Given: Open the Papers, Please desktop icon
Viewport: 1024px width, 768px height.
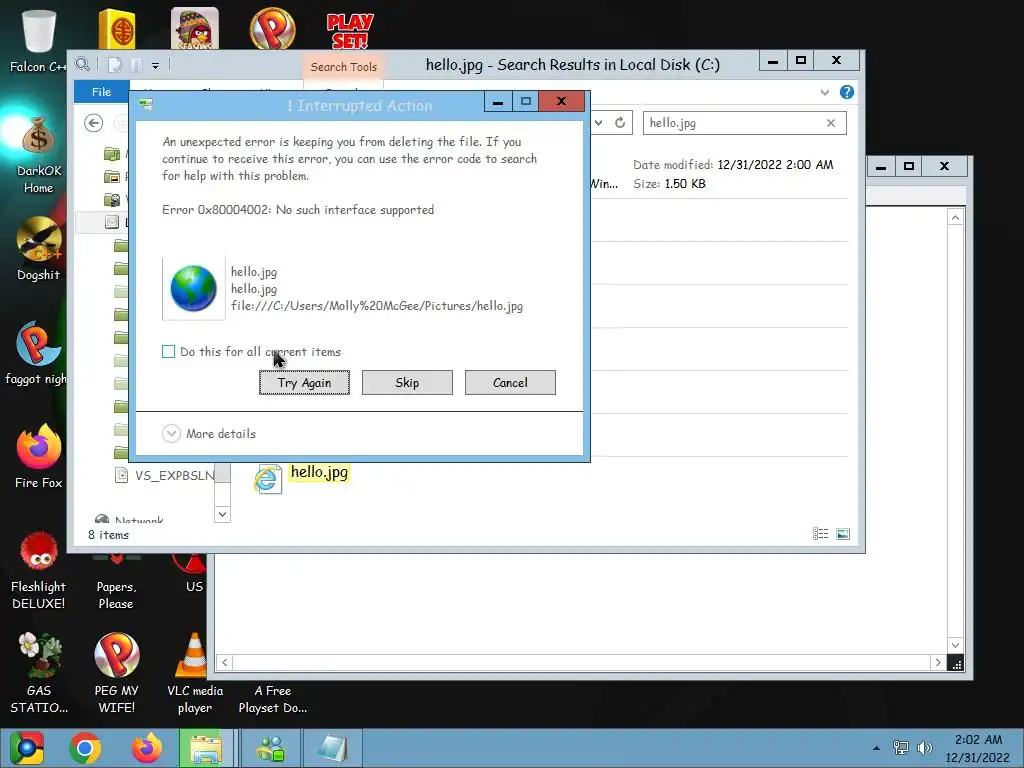Looking at the screenshot, I should (116, 581).
